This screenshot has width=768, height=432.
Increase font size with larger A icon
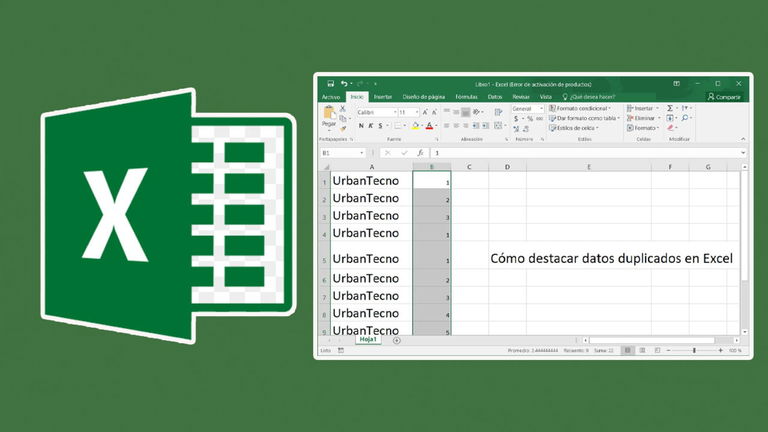click(x=425, y=112)
